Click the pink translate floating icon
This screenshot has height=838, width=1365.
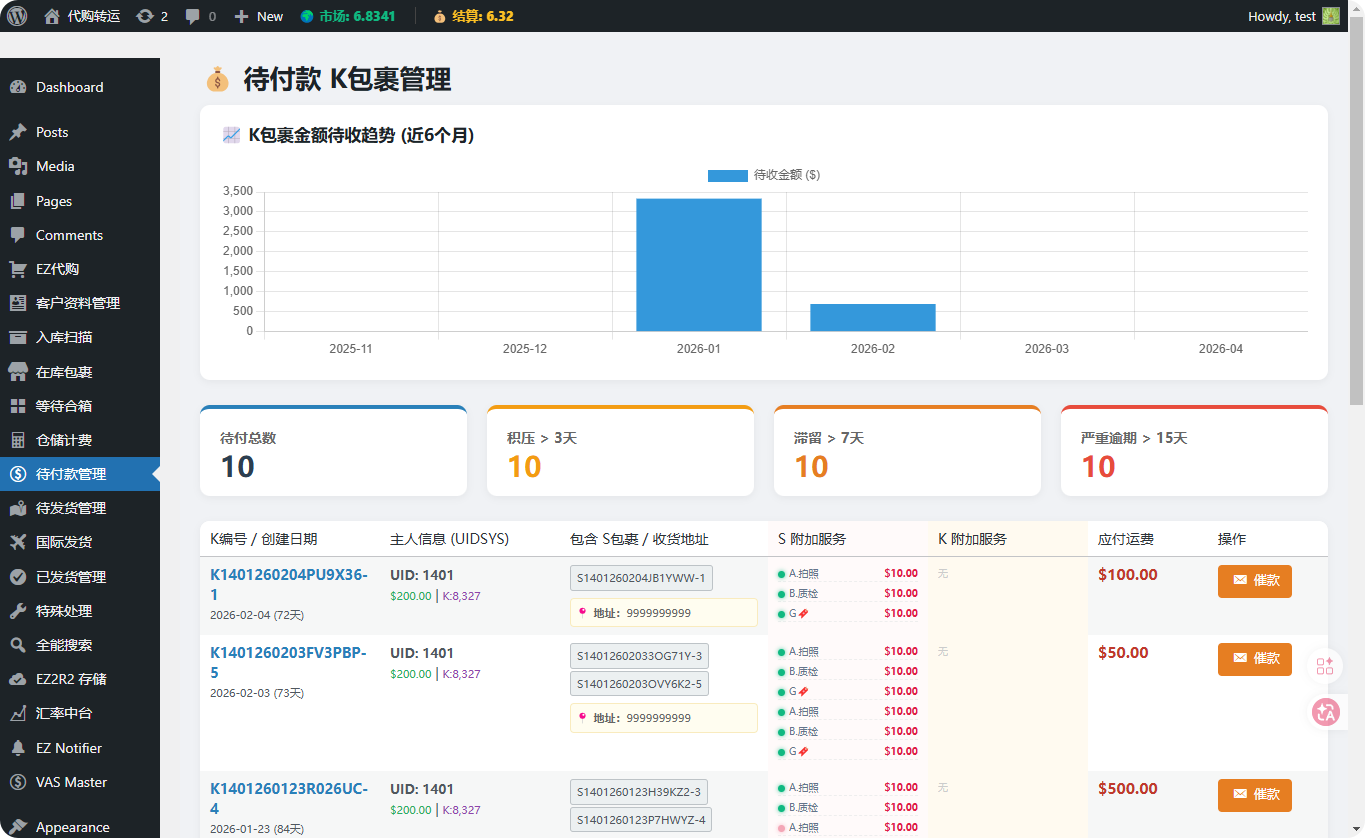tap(1326, 712)
